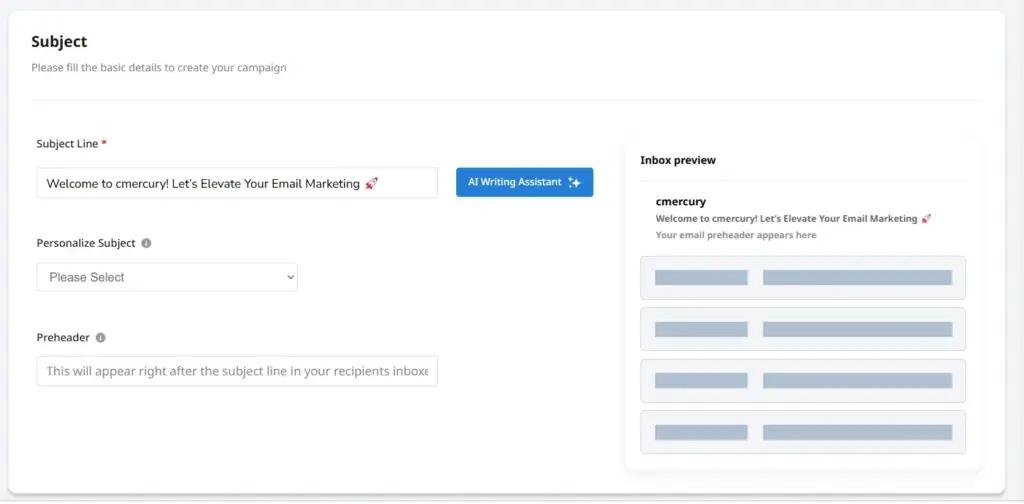Launch the AI Writing Assistant

pyautogui.click(x=524, y=182)
